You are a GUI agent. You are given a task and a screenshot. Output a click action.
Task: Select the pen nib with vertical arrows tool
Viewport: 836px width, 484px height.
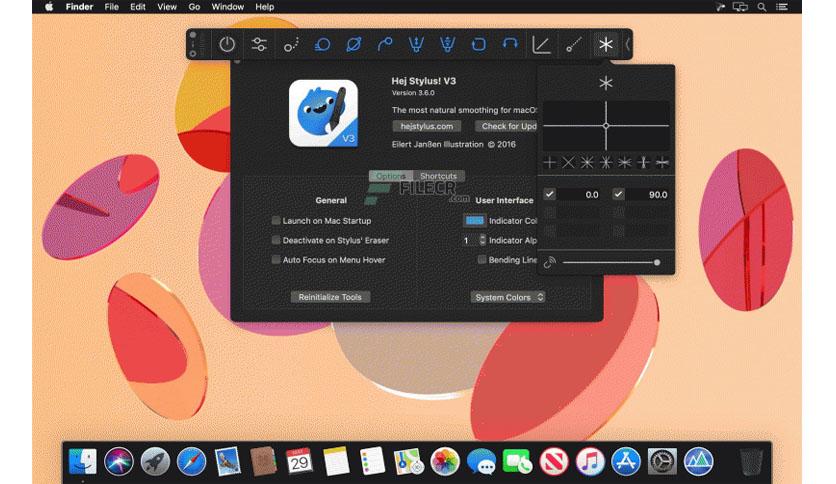pyautogui.click(x=416, y=44)
